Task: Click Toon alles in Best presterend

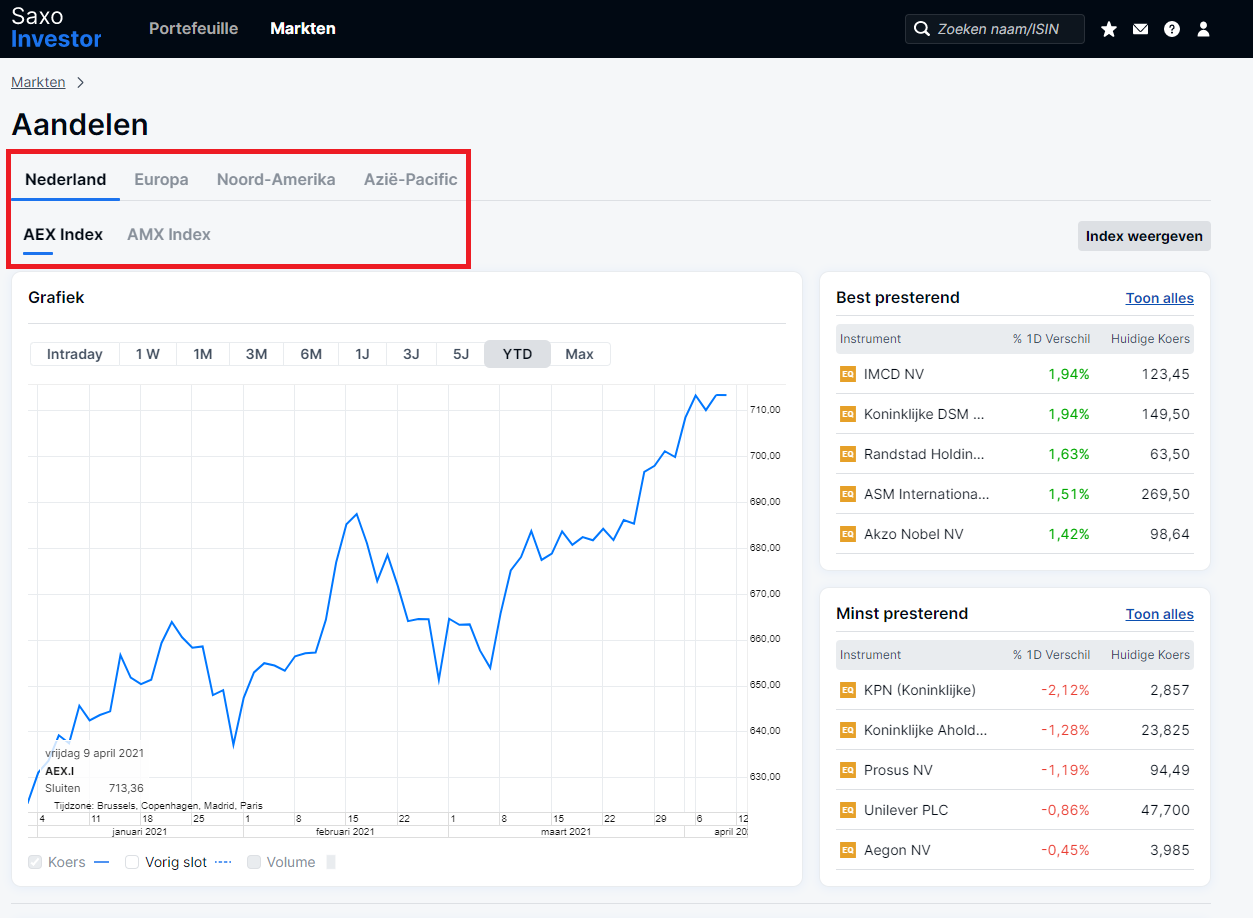Action: coord(1160,298)
